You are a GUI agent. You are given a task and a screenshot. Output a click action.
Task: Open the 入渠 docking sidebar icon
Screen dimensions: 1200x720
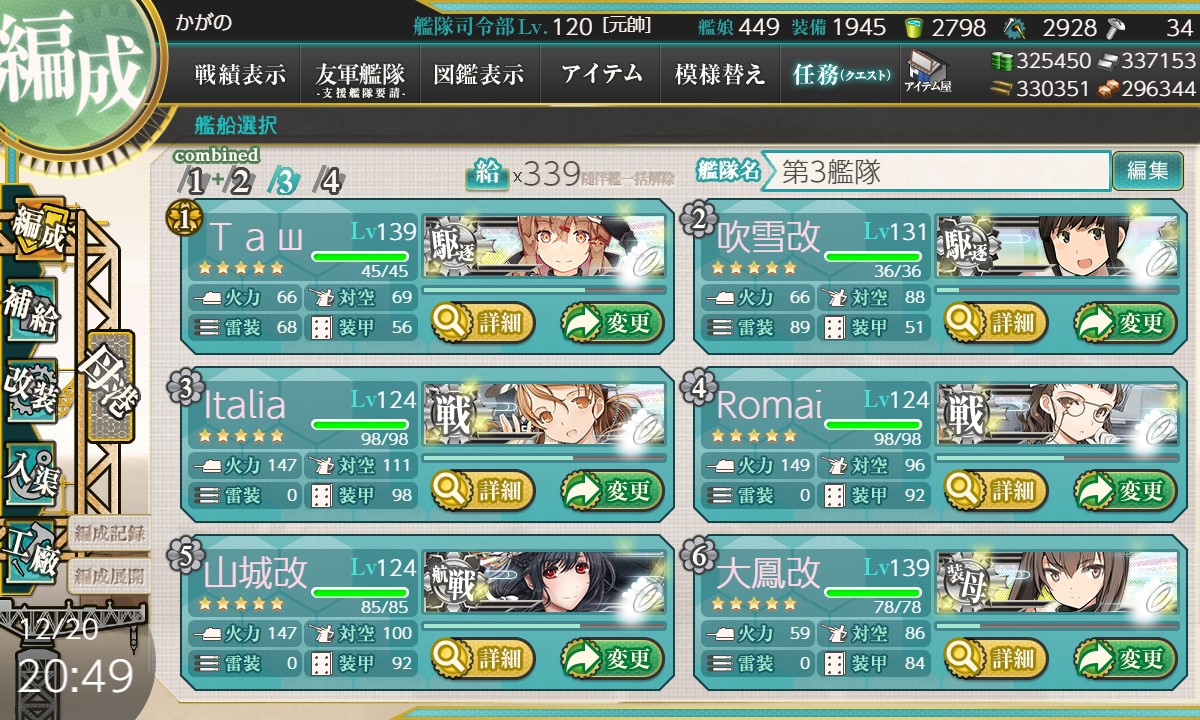(32, 470)
